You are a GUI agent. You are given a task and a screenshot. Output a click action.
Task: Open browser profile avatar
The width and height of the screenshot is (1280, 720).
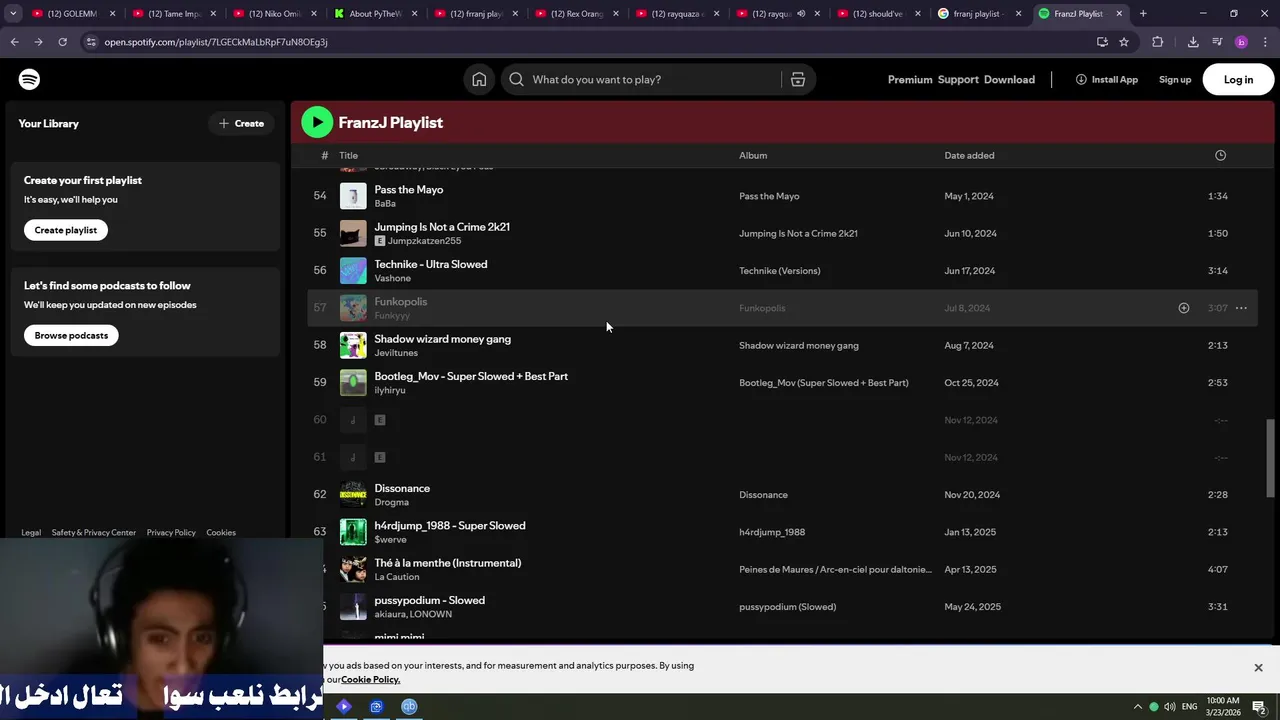(x=1241, y=42)
